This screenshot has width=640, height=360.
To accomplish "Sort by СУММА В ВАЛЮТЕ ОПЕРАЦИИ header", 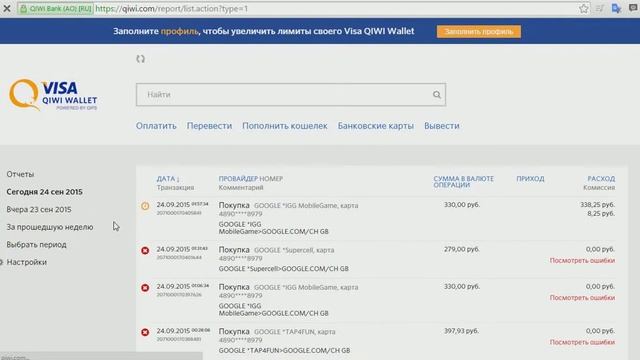I will pyautogui.click(x=464, y=182).
